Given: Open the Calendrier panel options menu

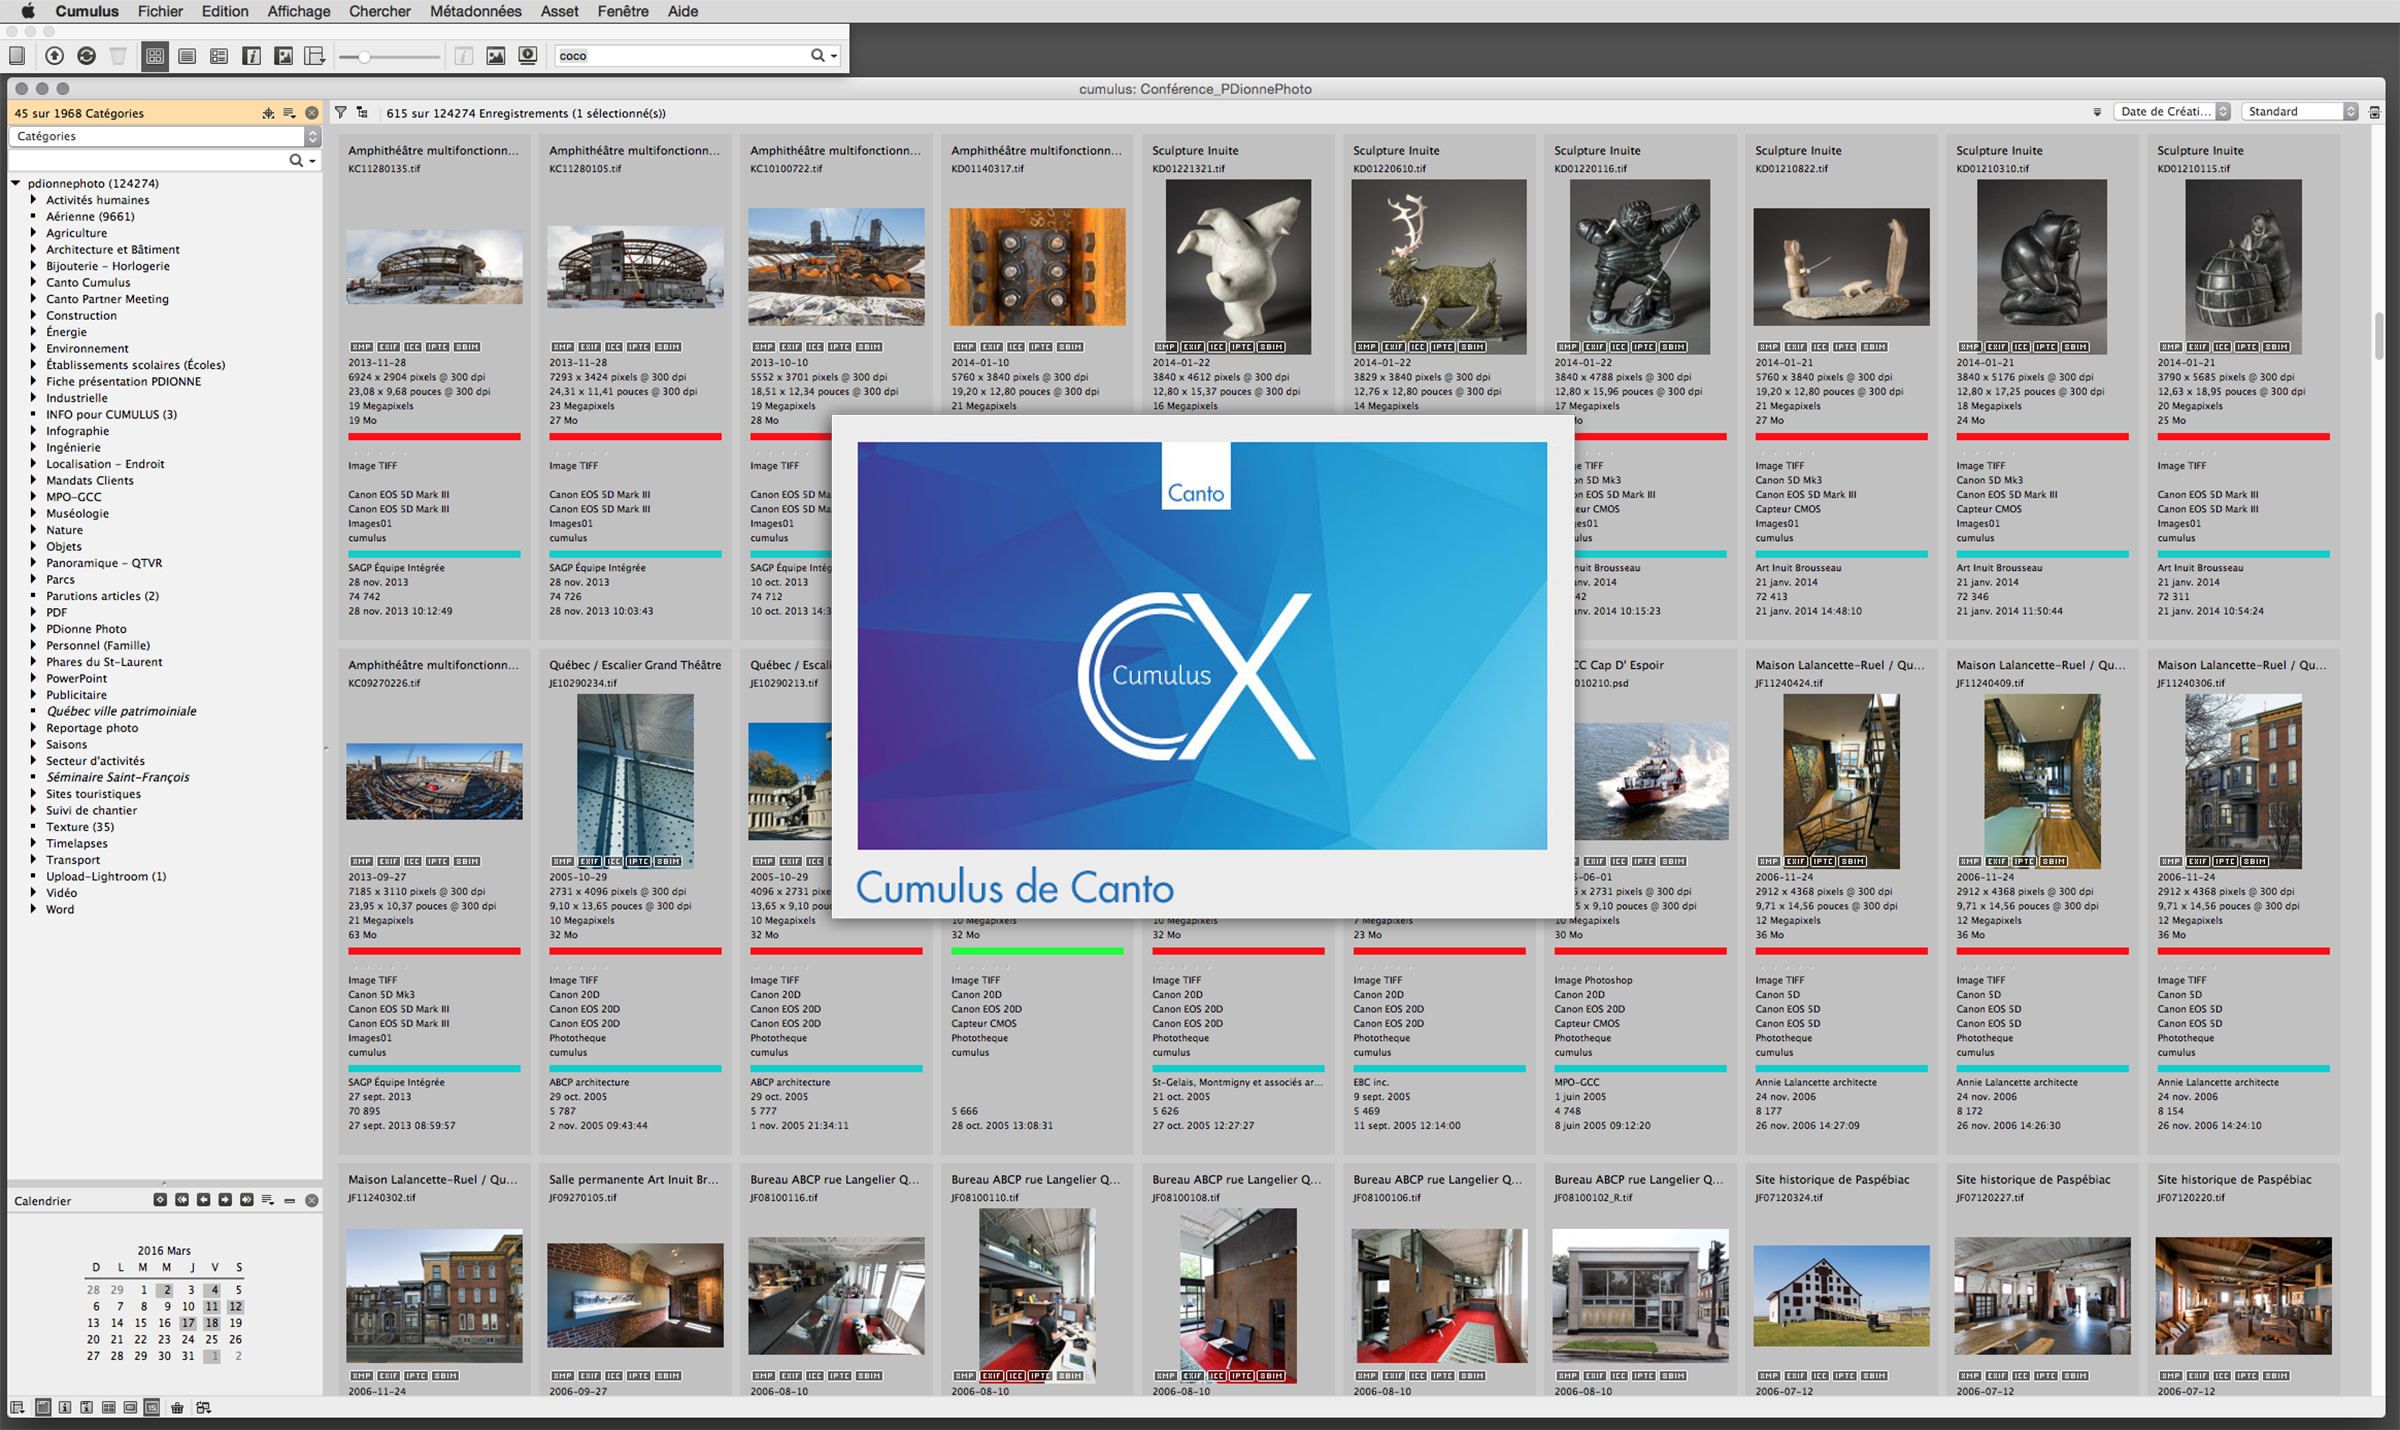Looking at the screenshot, I should [x=268, y=1200].
